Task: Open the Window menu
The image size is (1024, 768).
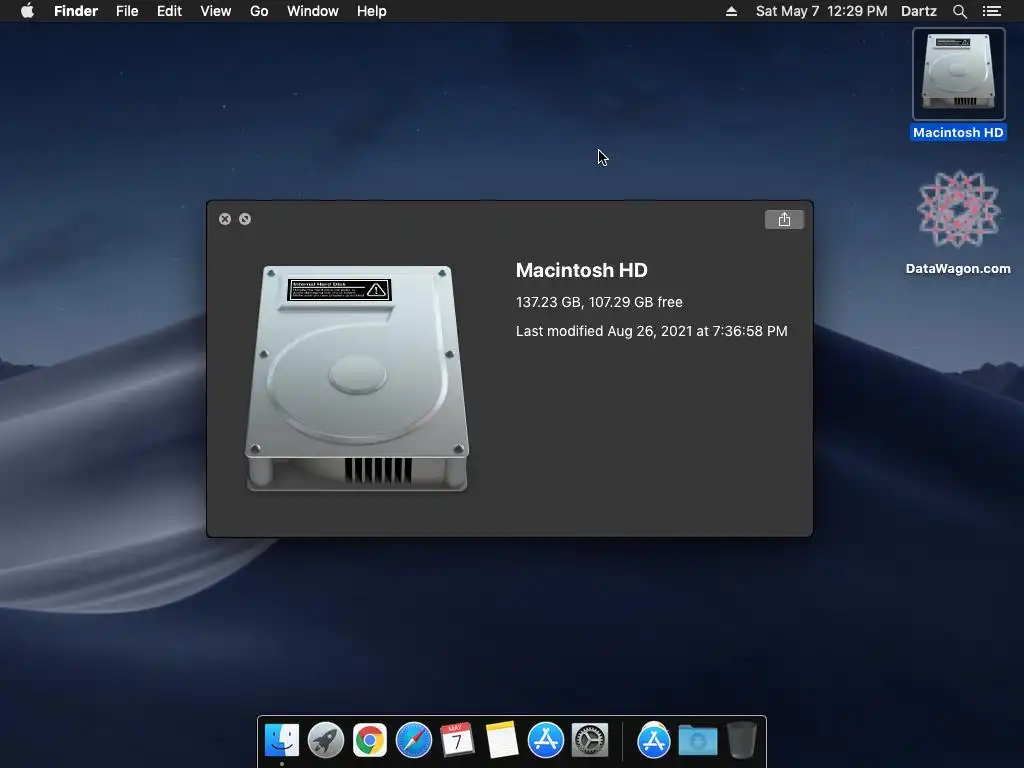Action: (x=313, y=11)
